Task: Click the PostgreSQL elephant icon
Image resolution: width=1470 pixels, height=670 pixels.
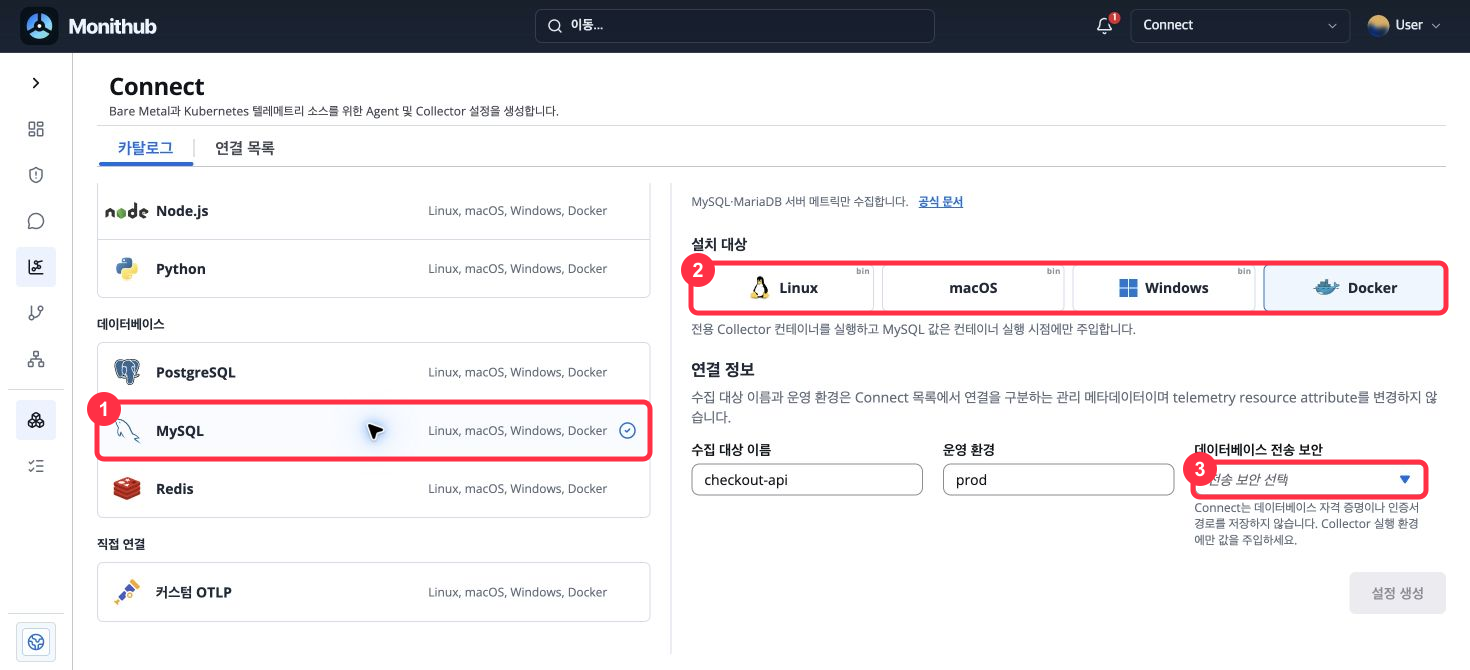Action: (126, 372)
